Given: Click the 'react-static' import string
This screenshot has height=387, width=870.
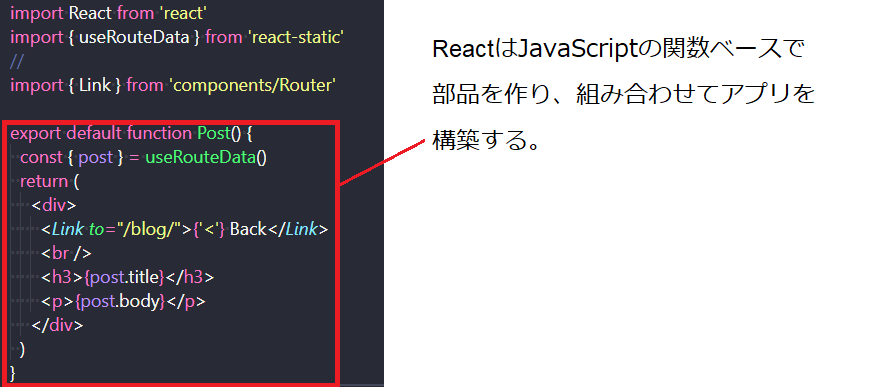Looking at the screenshot, I should [297, 37].
